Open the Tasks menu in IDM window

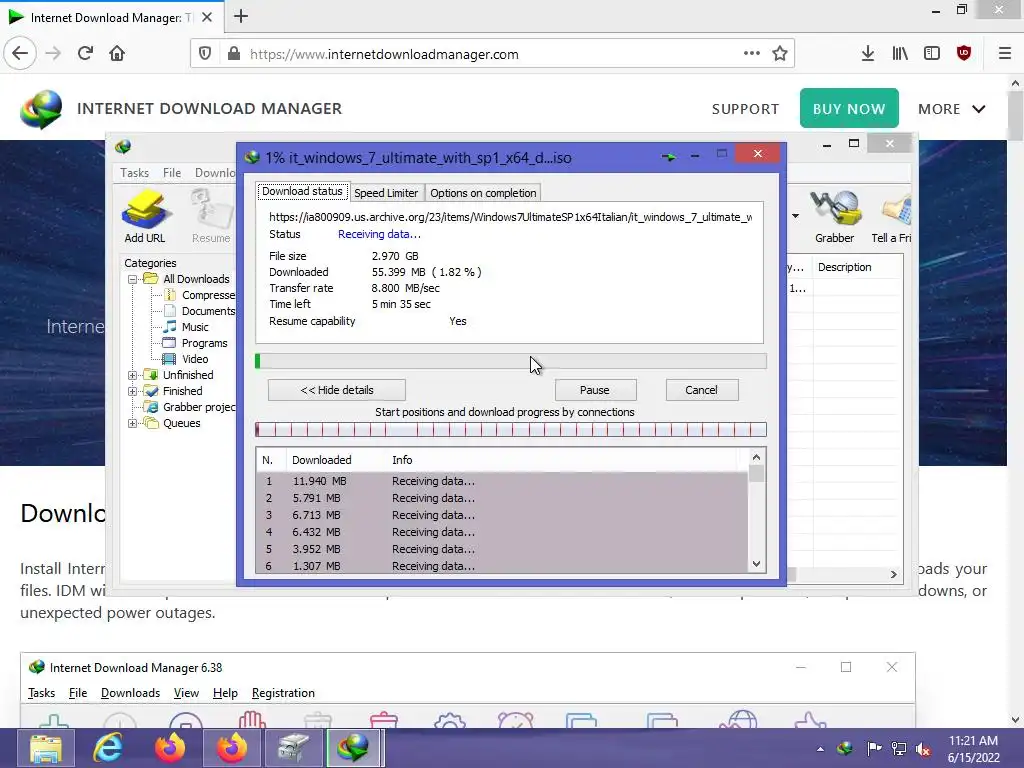[135, 172]
